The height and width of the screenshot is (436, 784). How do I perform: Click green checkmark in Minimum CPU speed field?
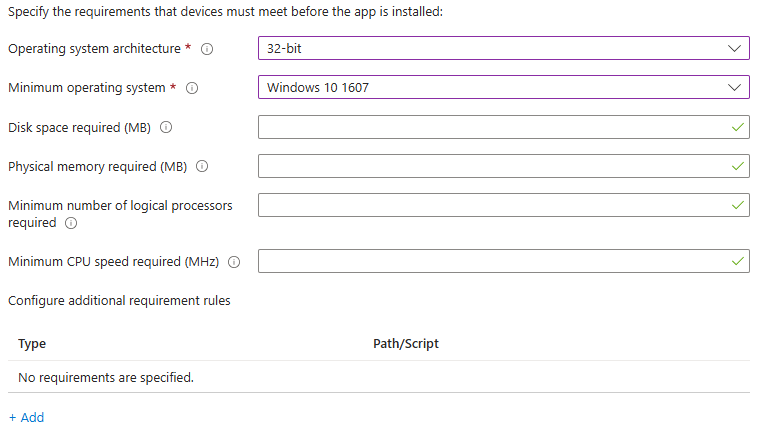pos(738,261)
